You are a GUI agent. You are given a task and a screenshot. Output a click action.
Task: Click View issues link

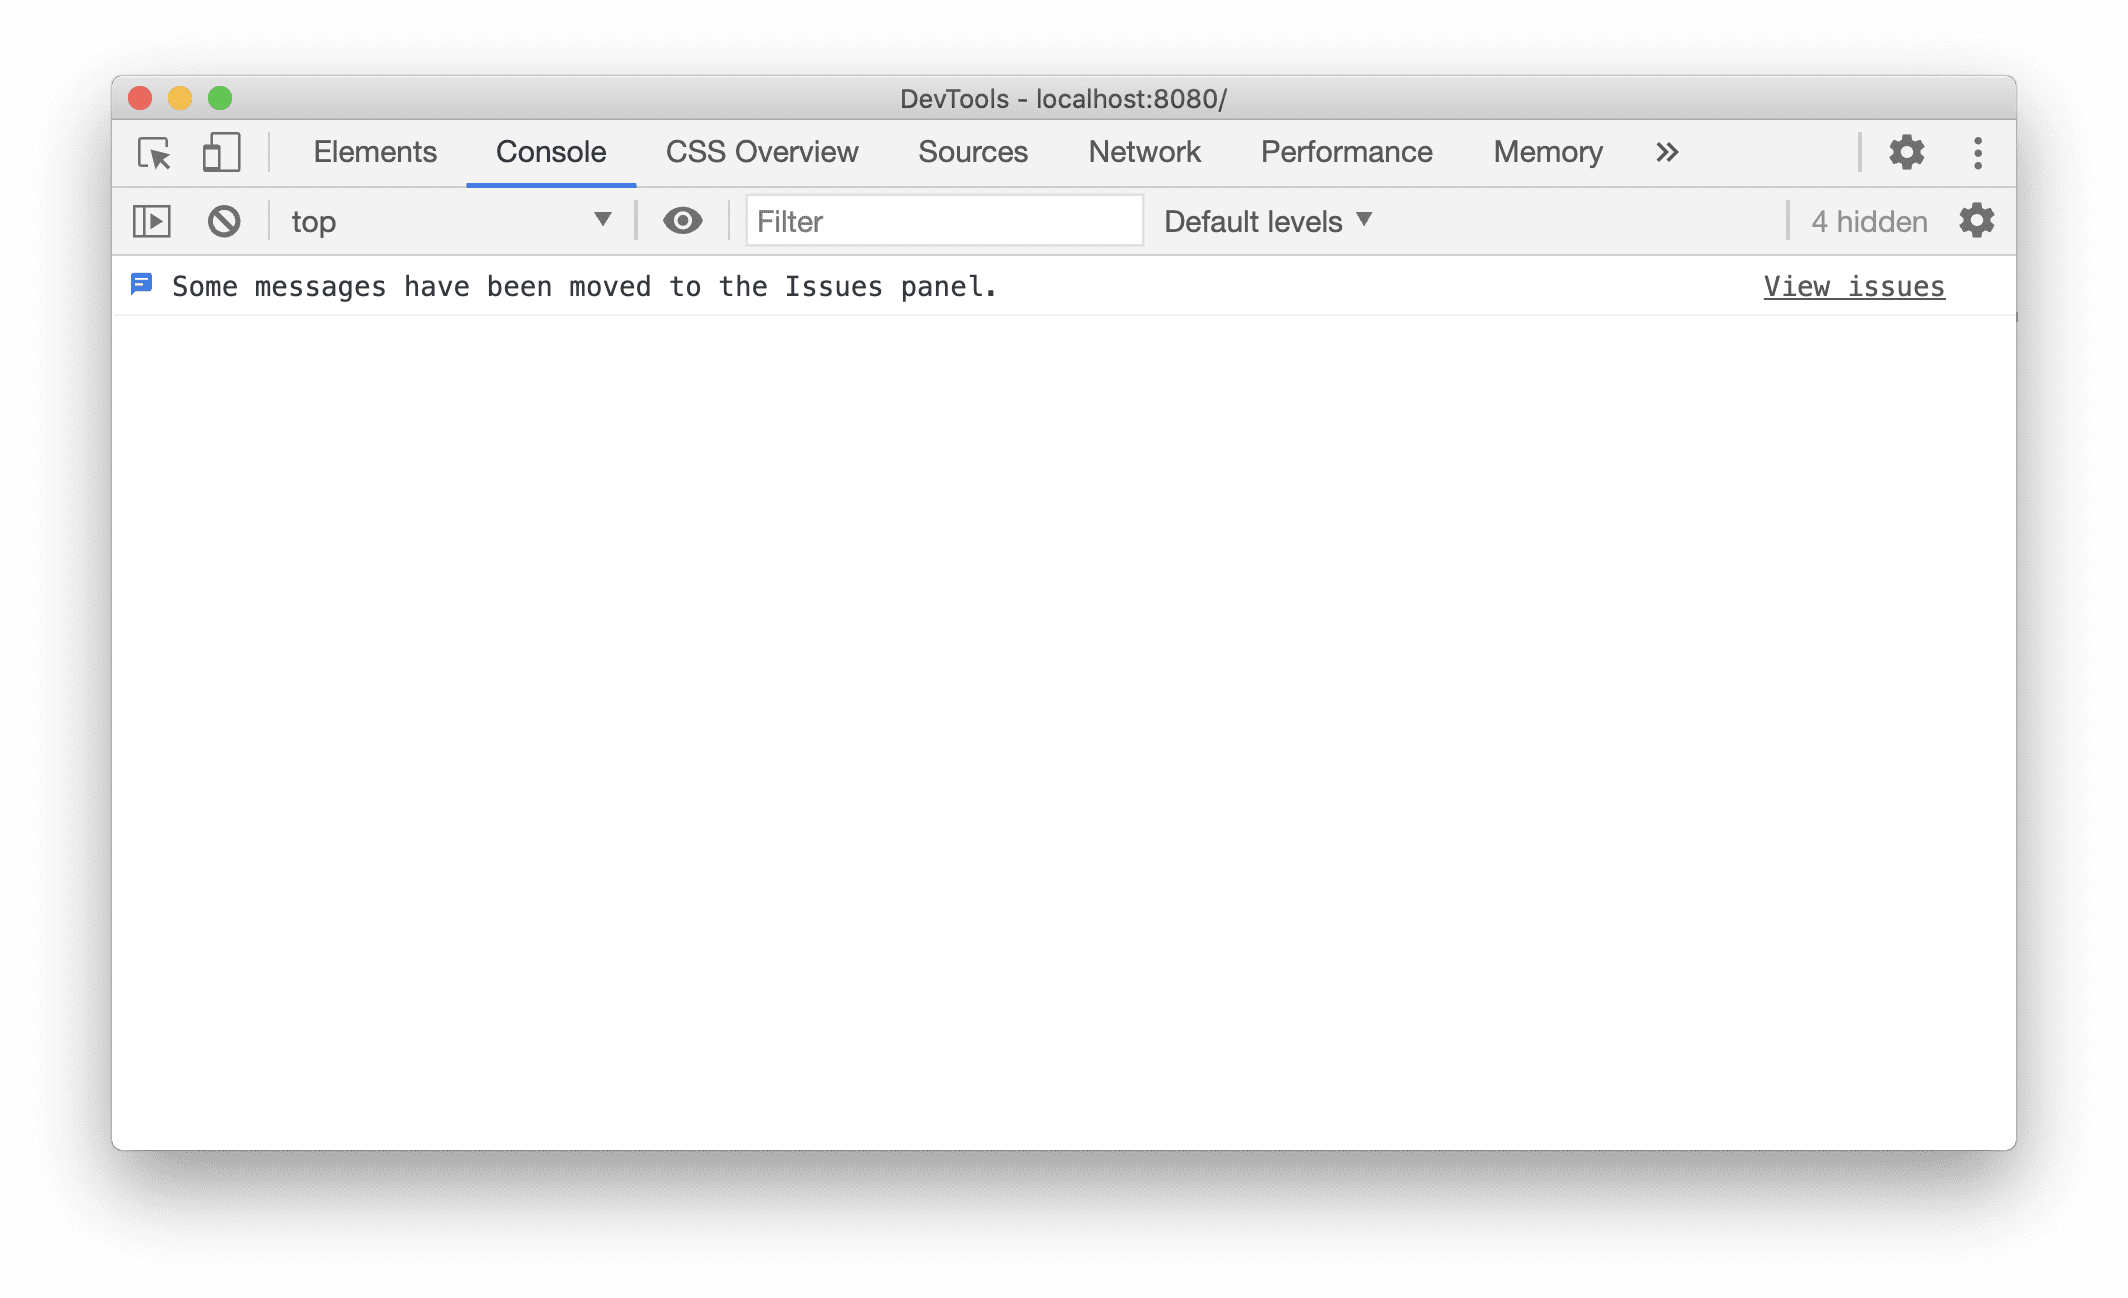1854,286
